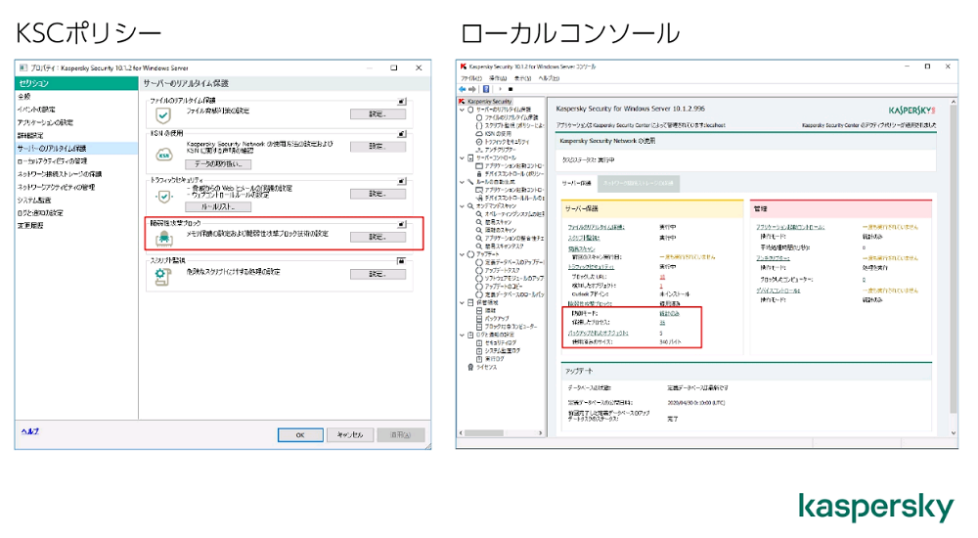This screenshot has height=538, width=978.
Task: Open ファイル(F) menu in console
Action: 471,79
